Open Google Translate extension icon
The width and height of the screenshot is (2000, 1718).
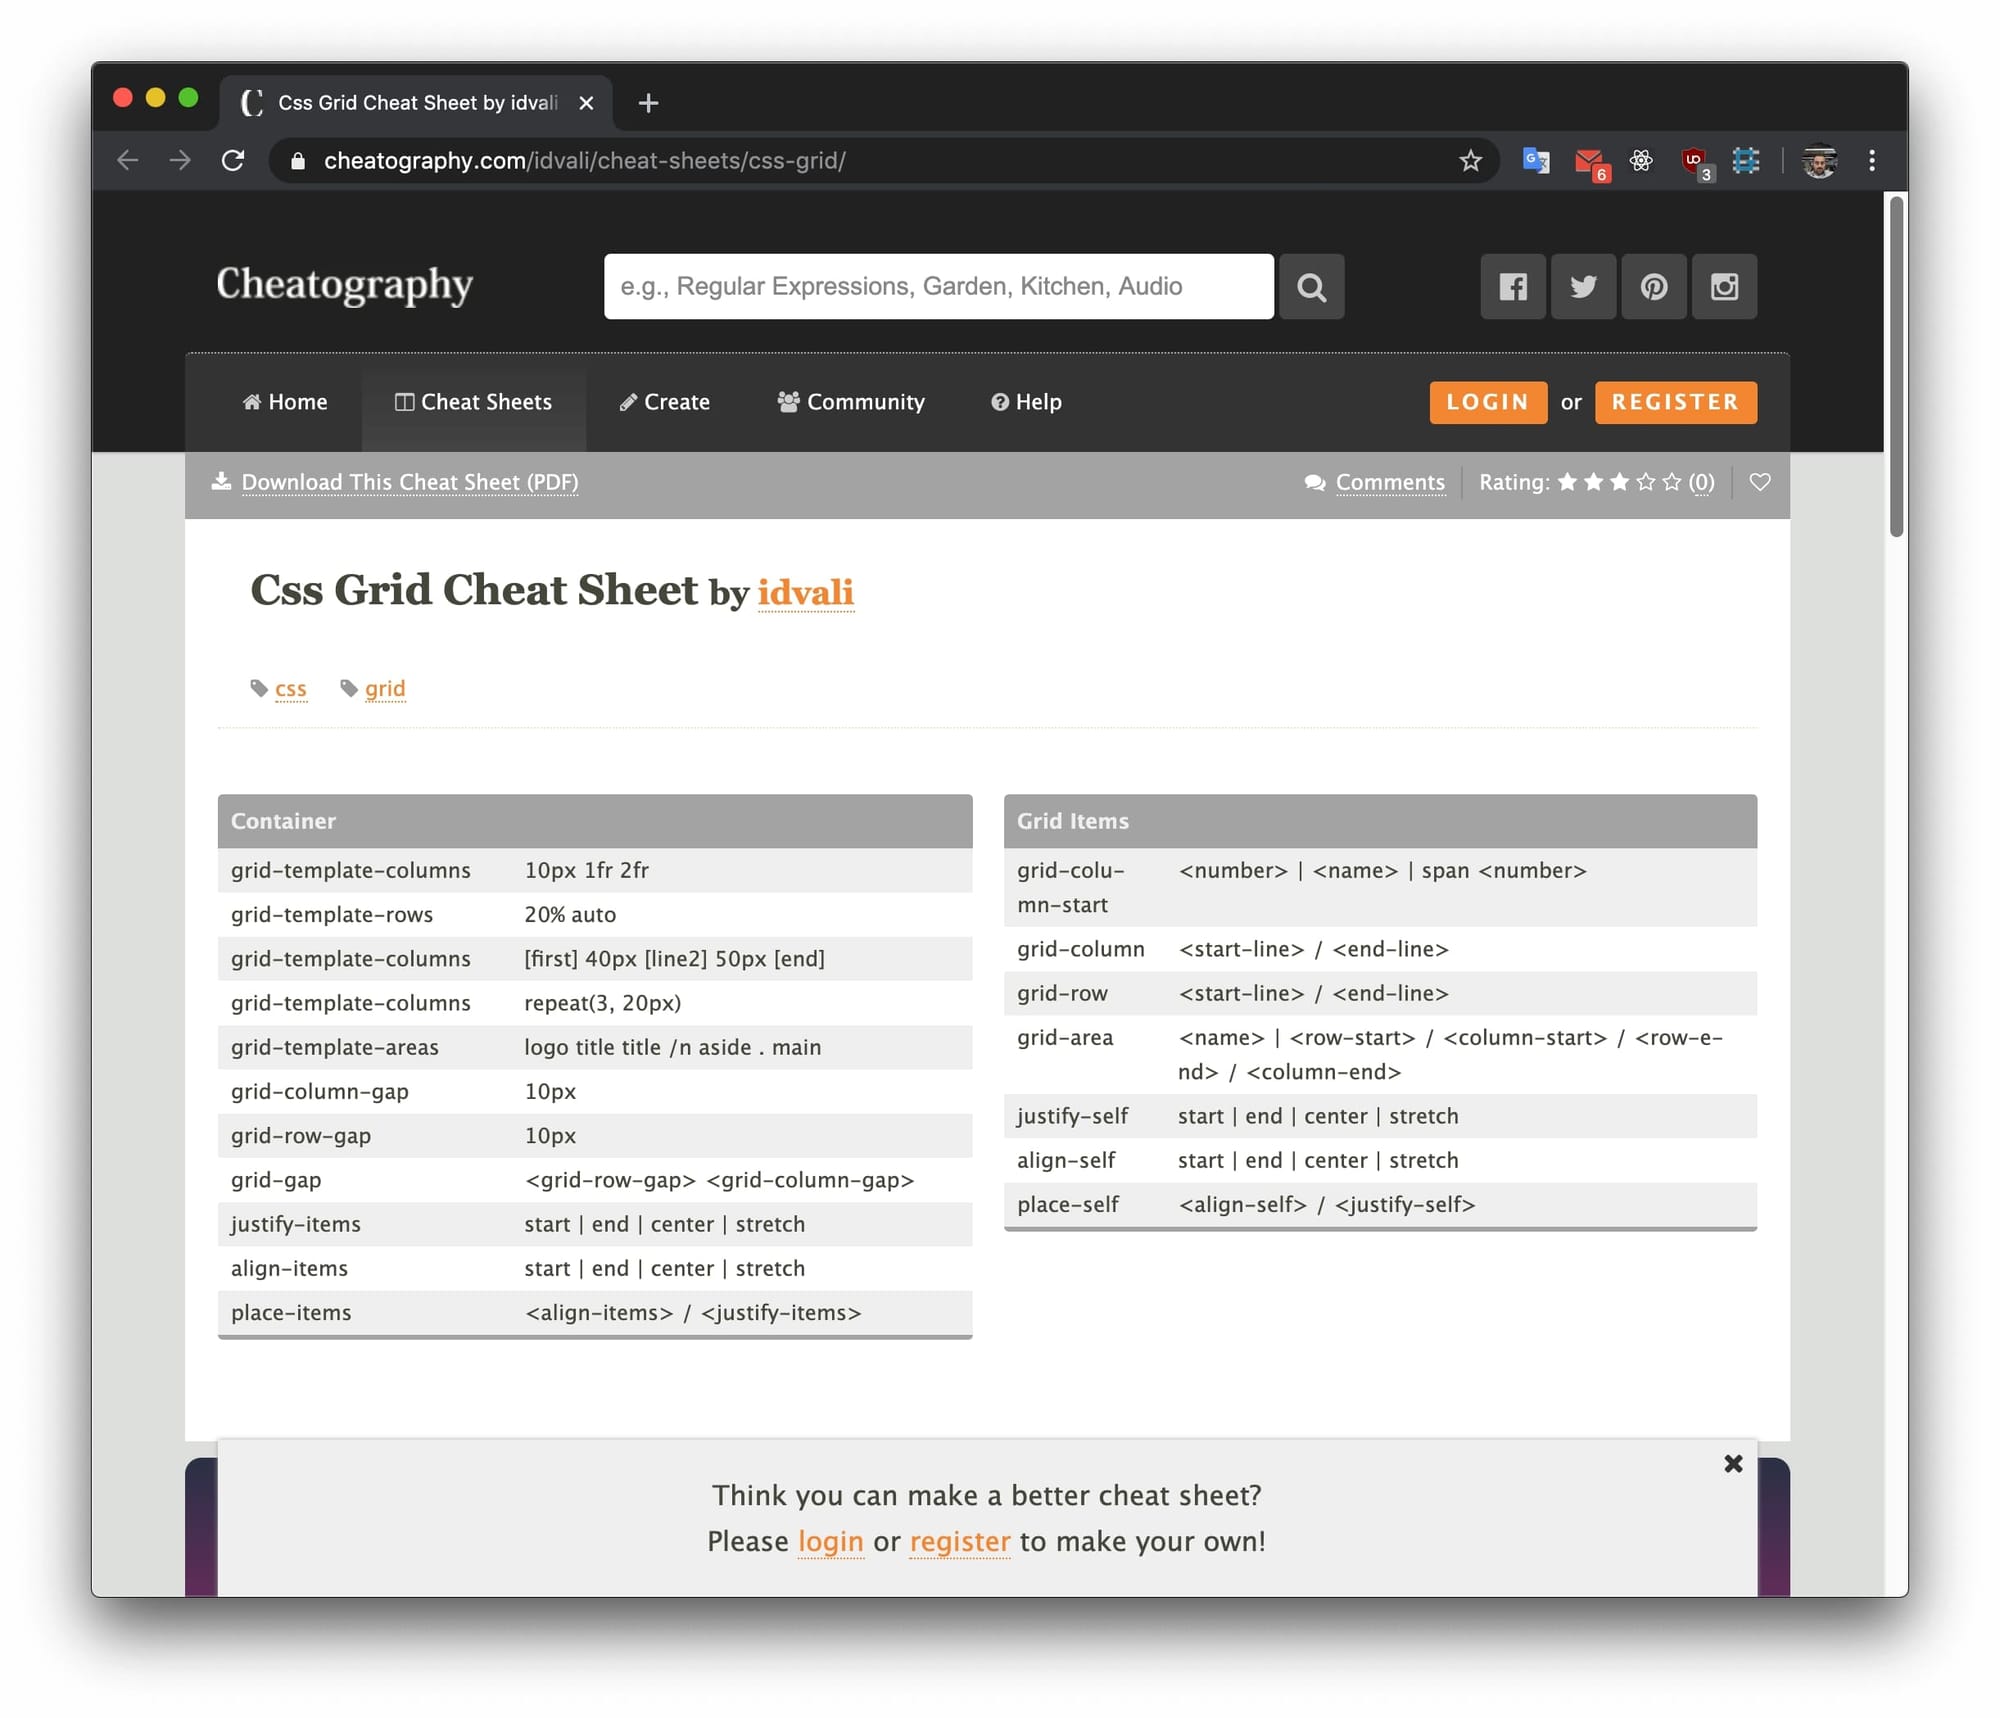[x=1535, y=161]
